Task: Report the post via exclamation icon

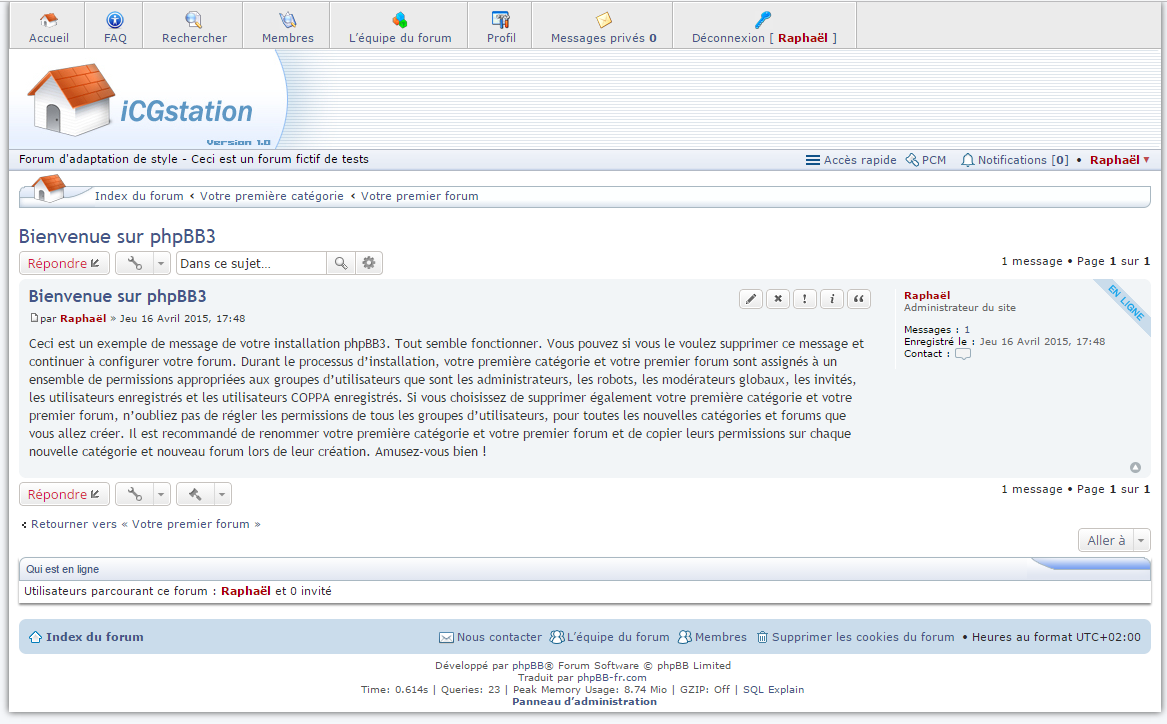Action: click(805, 299)
